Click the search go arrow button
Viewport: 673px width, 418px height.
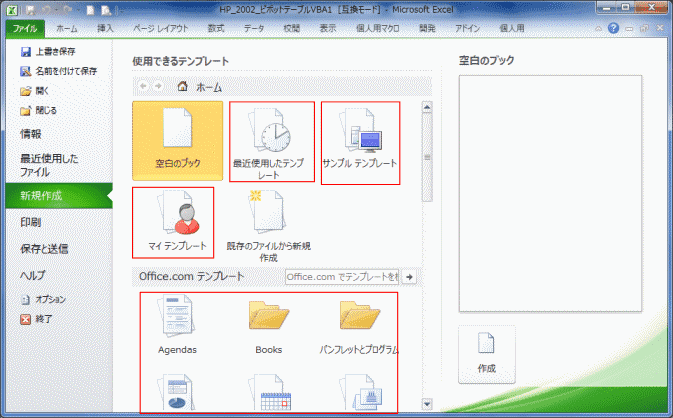pos(409,277)
